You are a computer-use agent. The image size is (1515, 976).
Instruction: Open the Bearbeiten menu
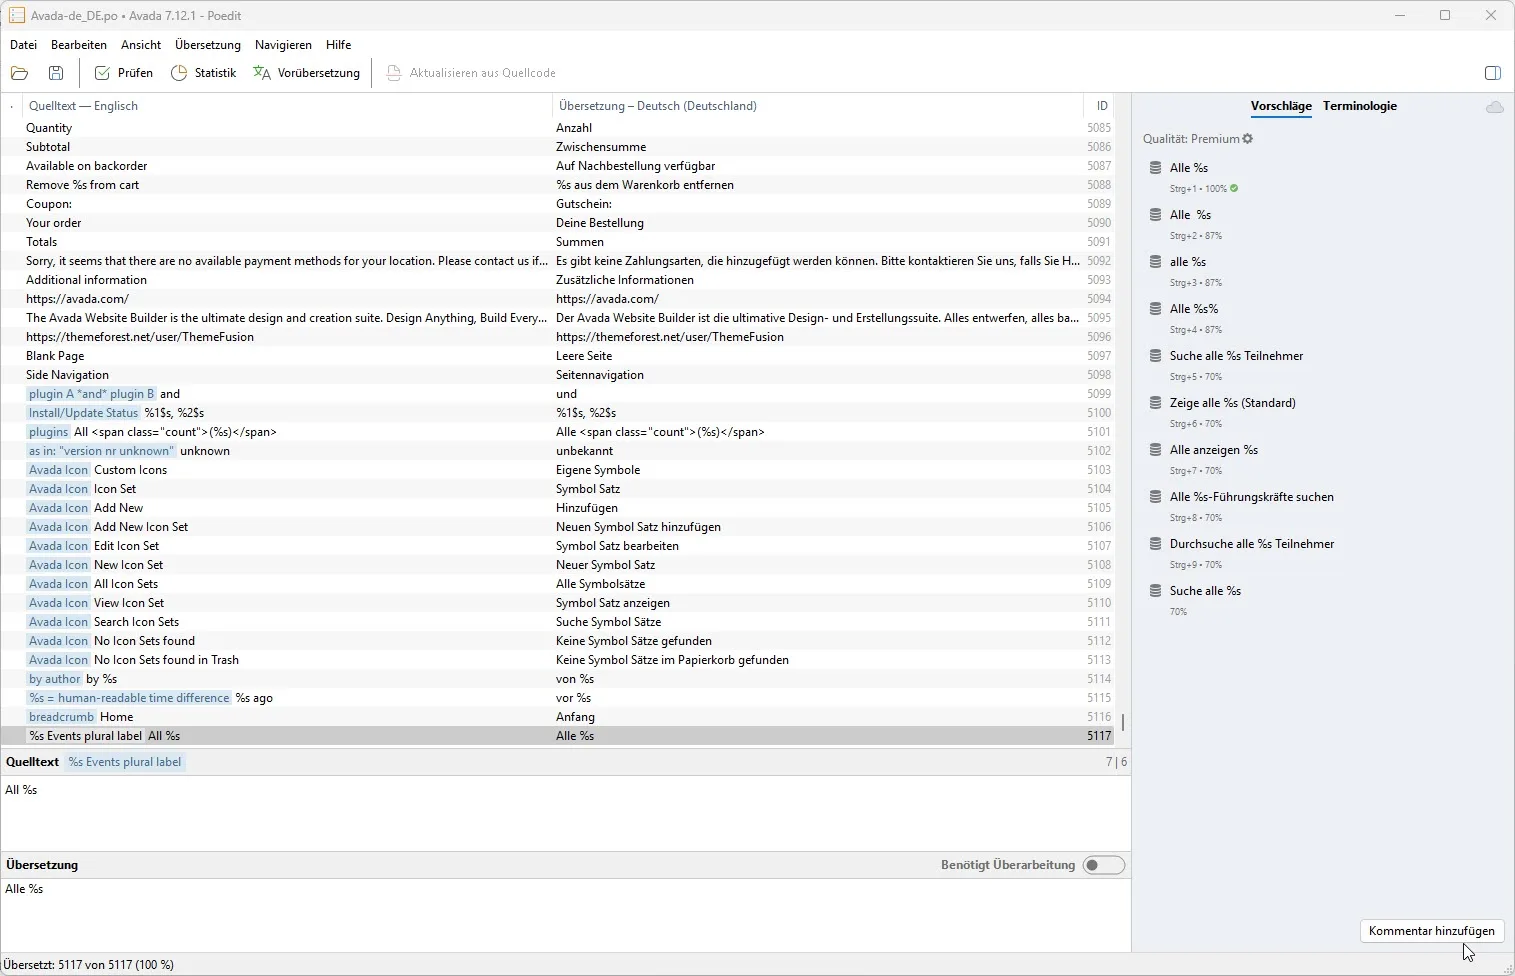79,45
